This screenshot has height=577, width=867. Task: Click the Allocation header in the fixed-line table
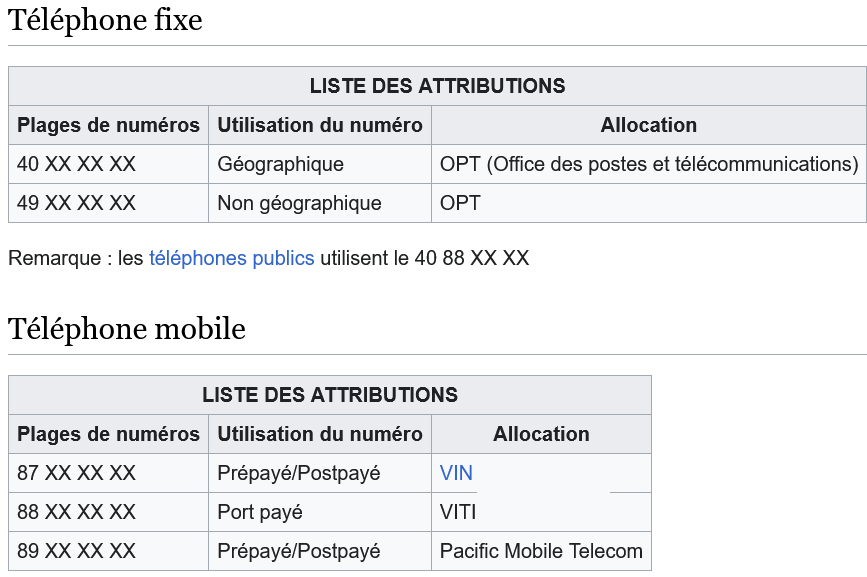pos(649,125)
